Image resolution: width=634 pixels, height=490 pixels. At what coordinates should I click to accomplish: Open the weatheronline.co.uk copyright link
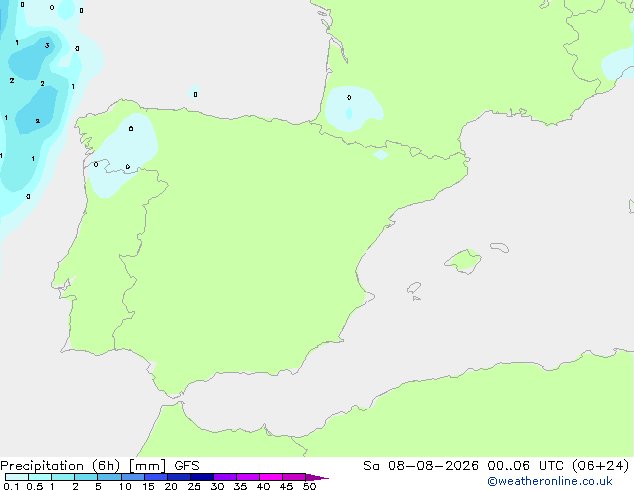tap(549, 481)
